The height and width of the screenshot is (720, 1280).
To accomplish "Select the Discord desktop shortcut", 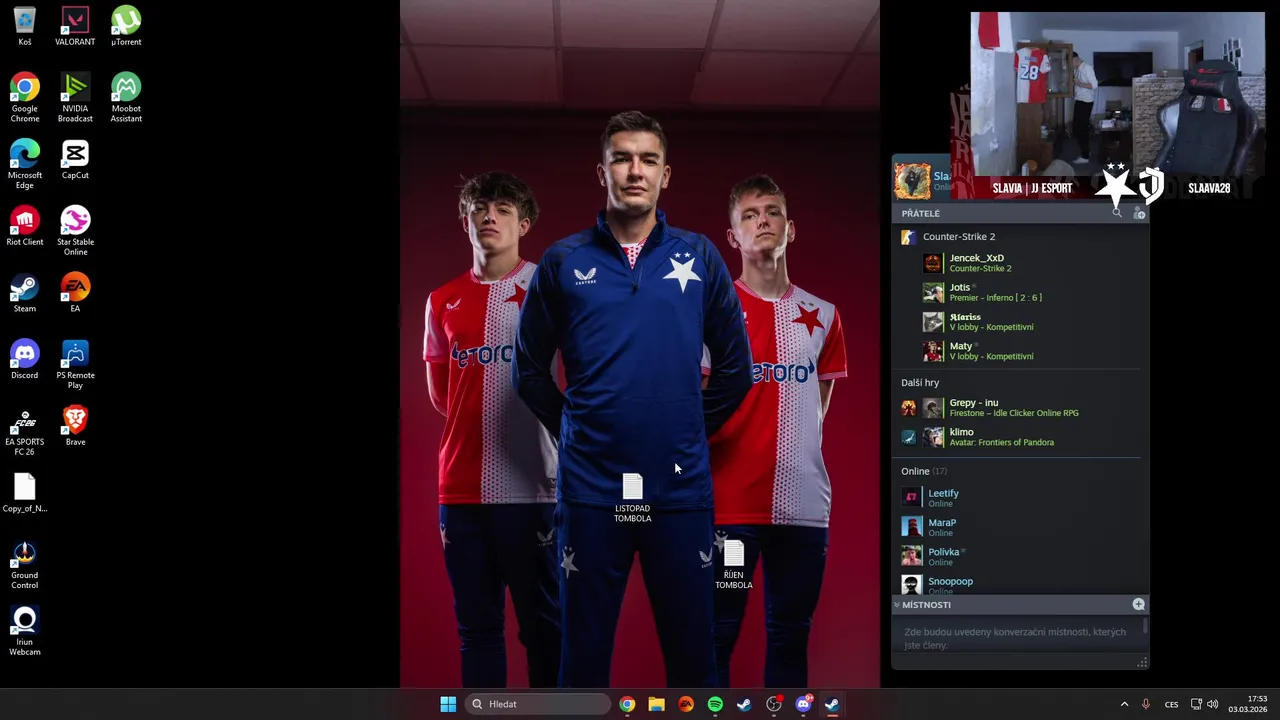I will point(25,360).
